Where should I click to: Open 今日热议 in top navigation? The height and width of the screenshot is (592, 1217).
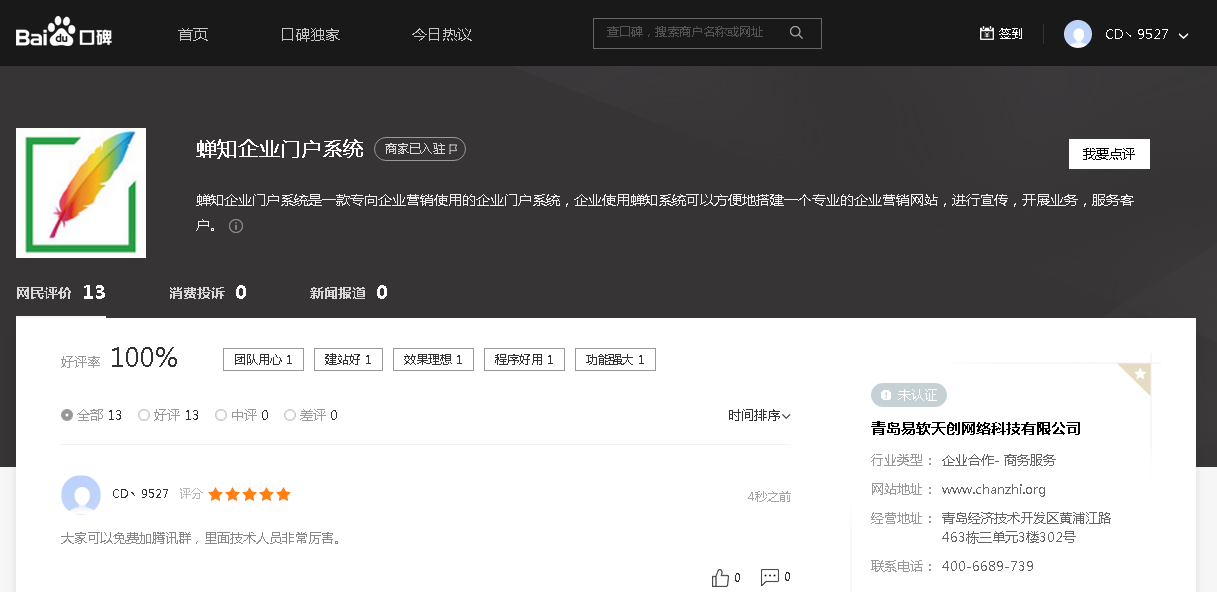click(442, 34)
